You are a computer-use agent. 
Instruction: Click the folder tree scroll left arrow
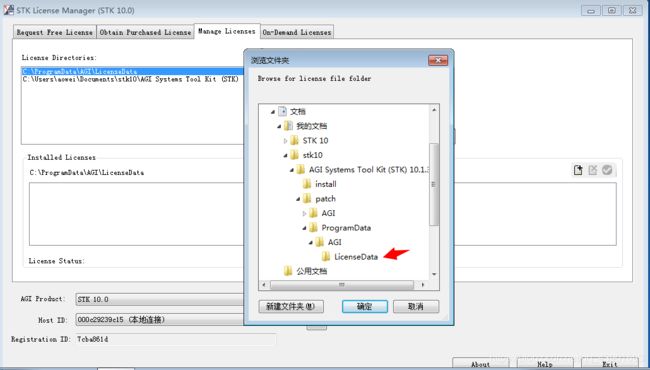(x=264, y=285)
